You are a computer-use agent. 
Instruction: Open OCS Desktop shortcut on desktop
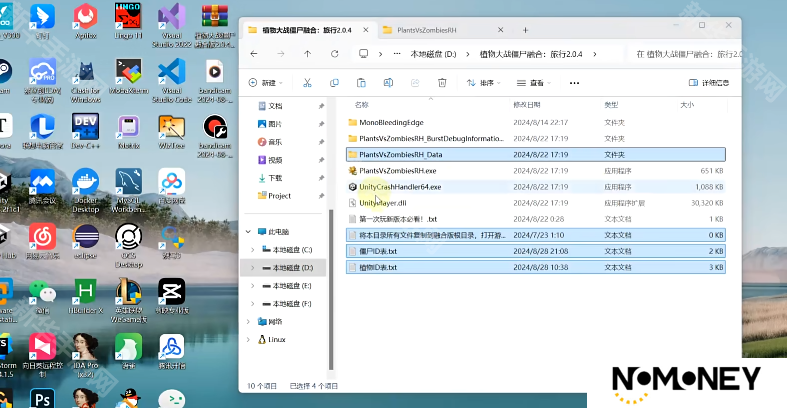pyautogui.click(x=128, y=246)
